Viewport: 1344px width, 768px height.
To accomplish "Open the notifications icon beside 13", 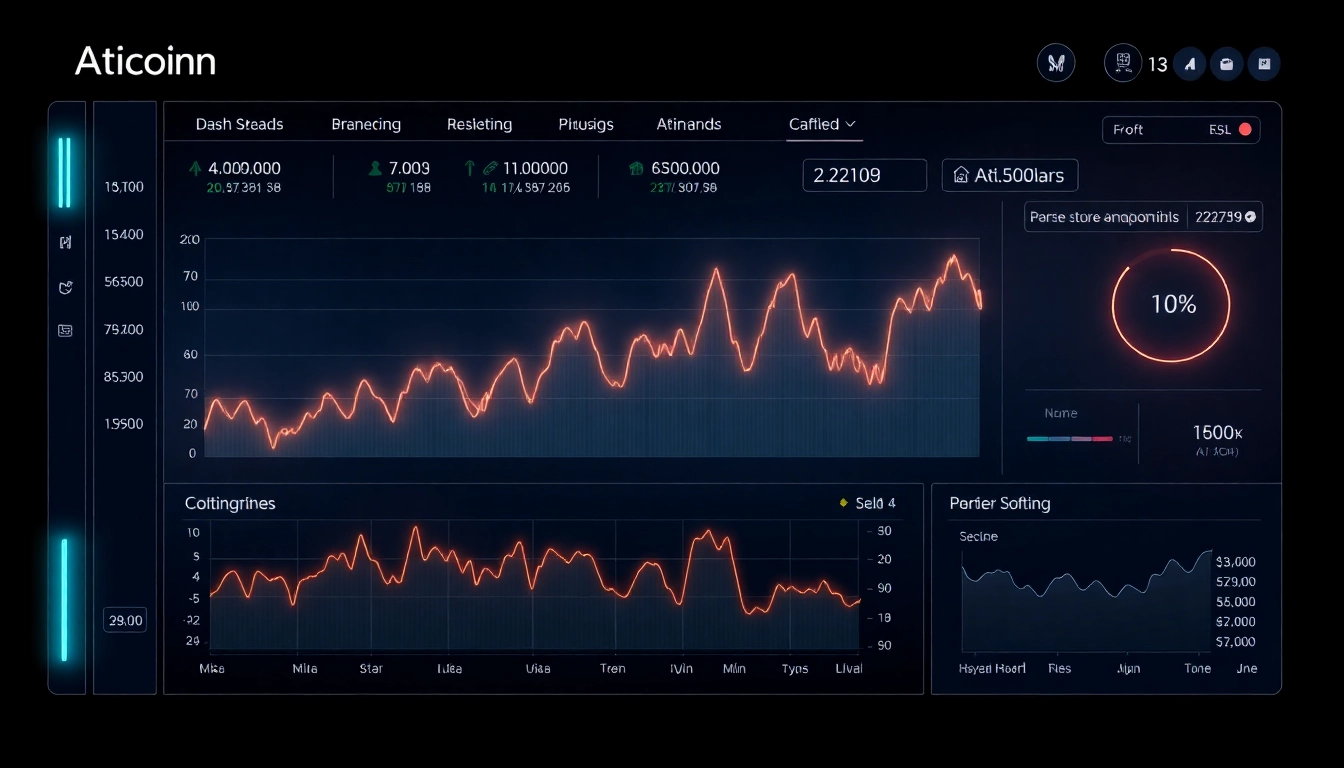I will tap(1122, 63).
